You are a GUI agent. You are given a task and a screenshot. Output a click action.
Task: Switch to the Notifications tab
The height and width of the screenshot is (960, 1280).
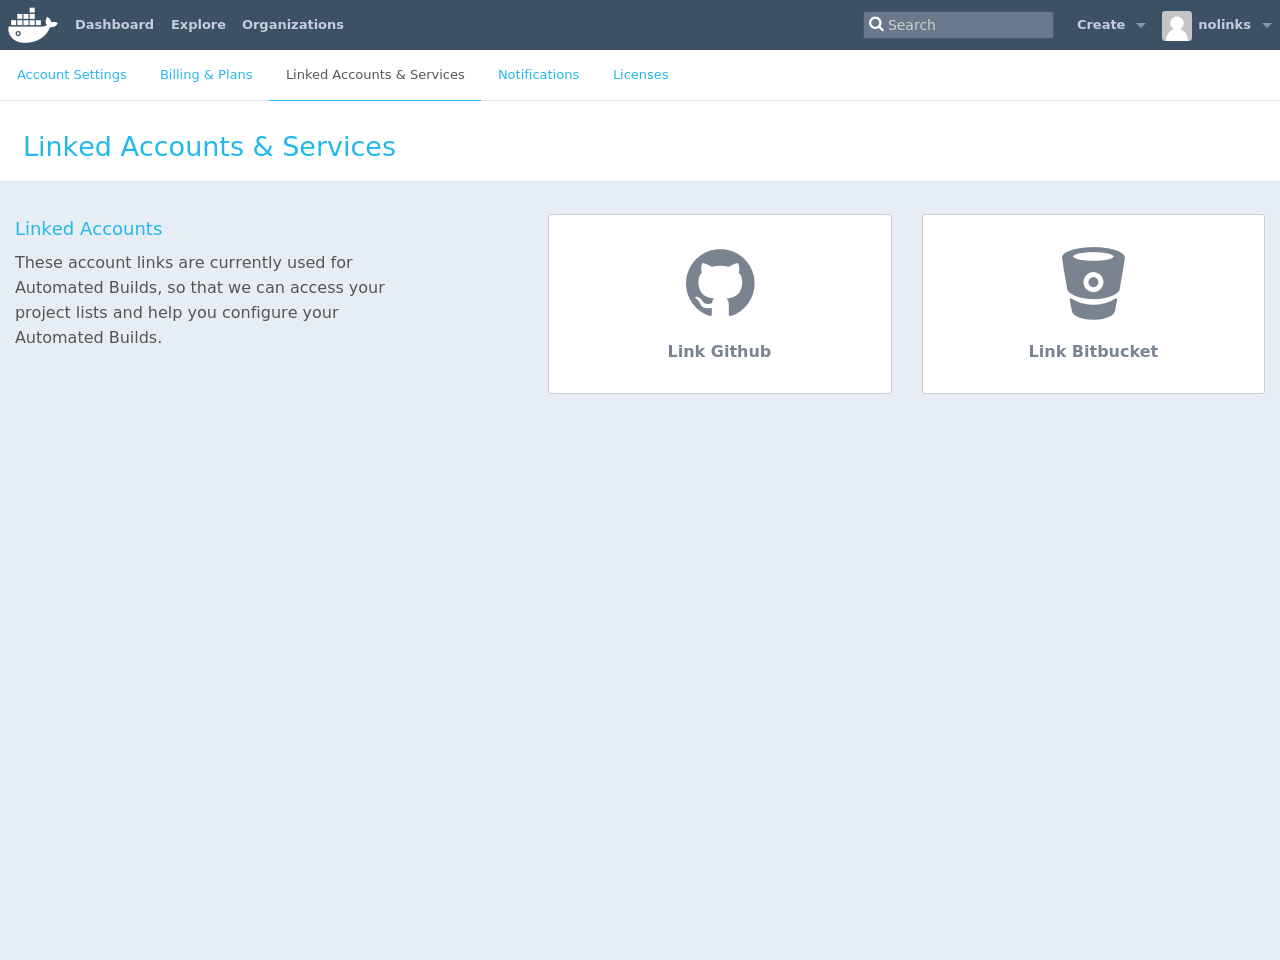coord(538,73)
